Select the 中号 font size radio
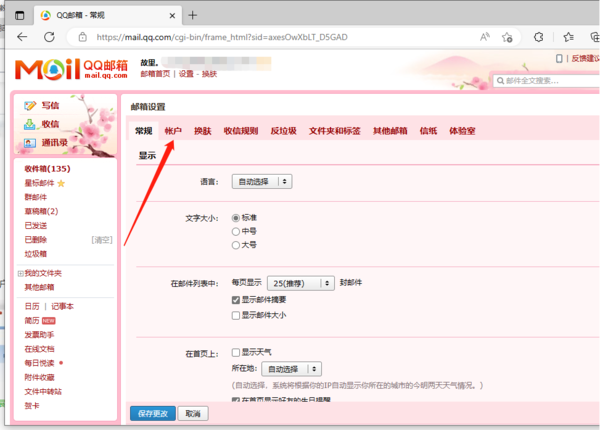Viewport: 600px width, 430px height. pyautogui.click(x=236, y=231)
